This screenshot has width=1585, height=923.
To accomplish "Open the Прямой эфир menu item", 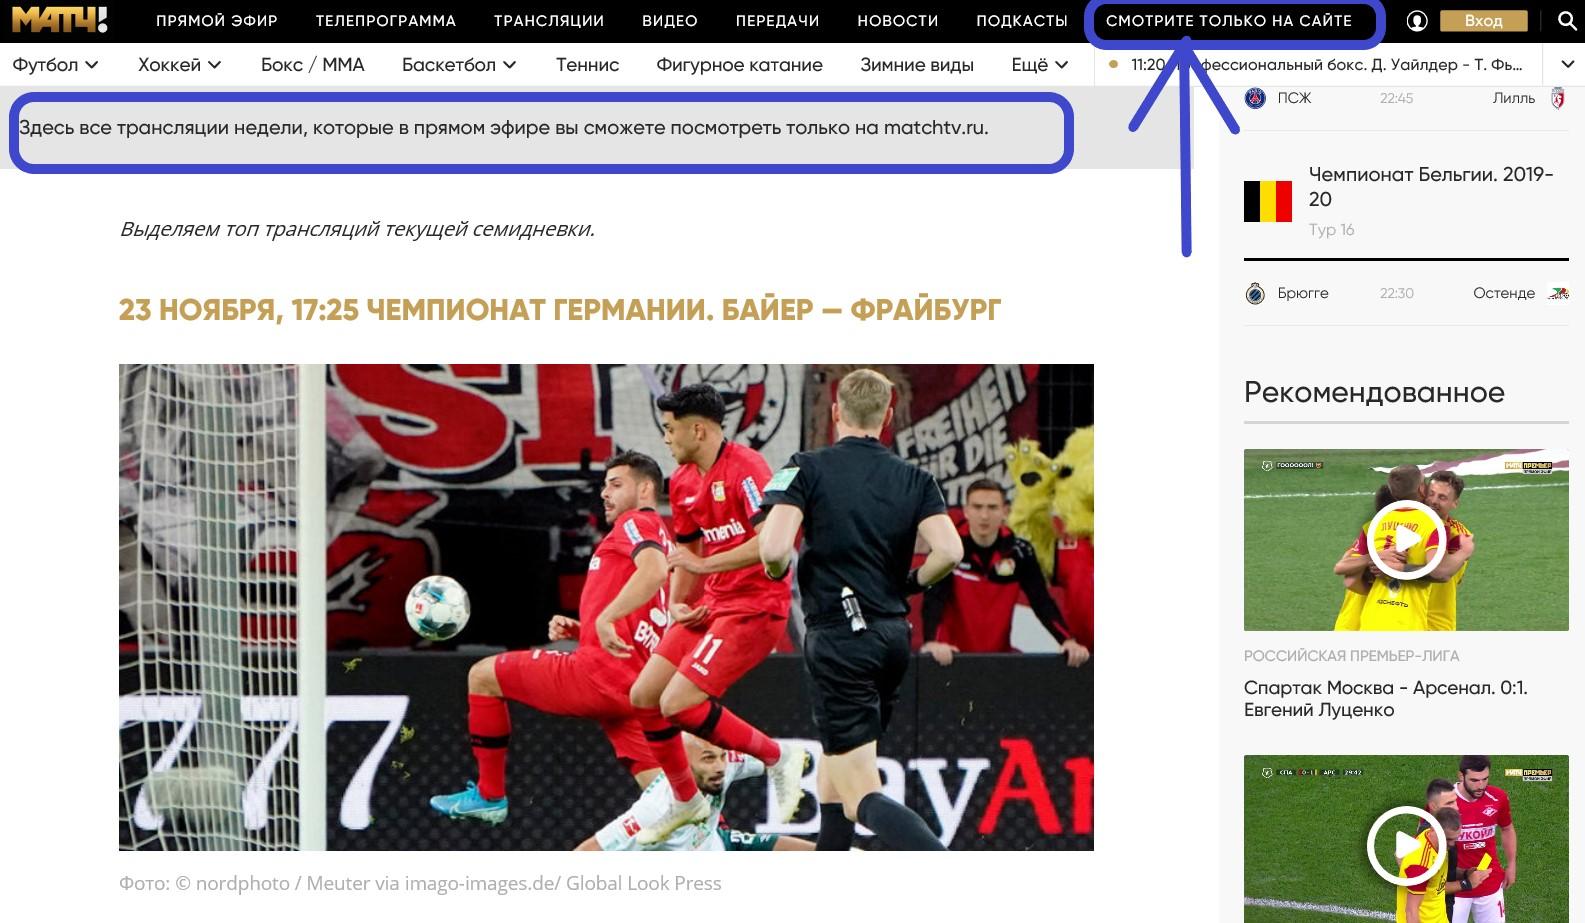I will pyautogui.click(x=217, y=20).
